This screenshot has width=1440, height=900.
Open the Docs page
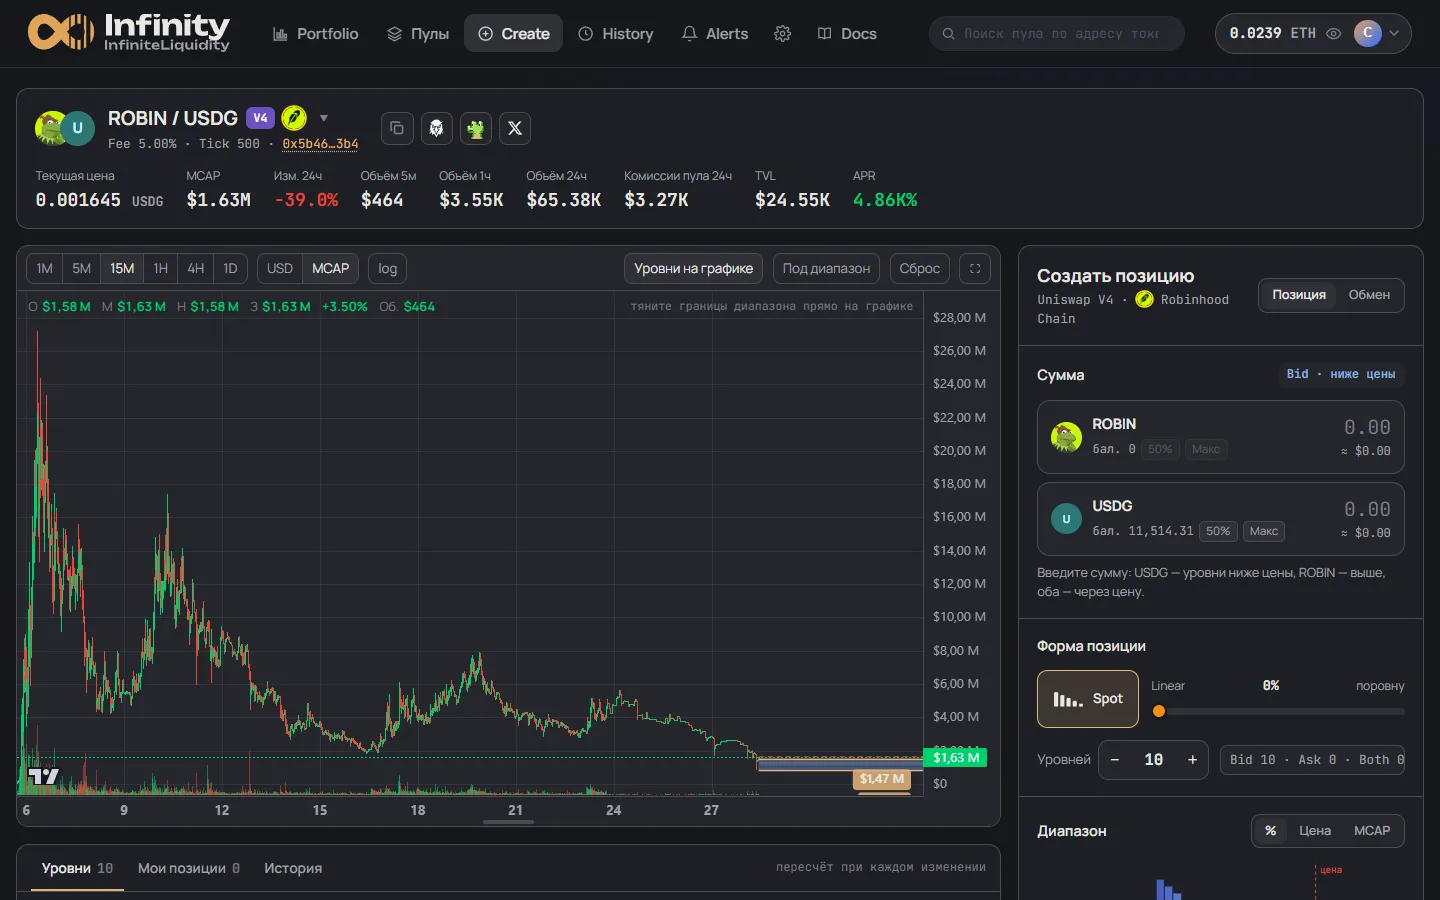click(847, 34)
